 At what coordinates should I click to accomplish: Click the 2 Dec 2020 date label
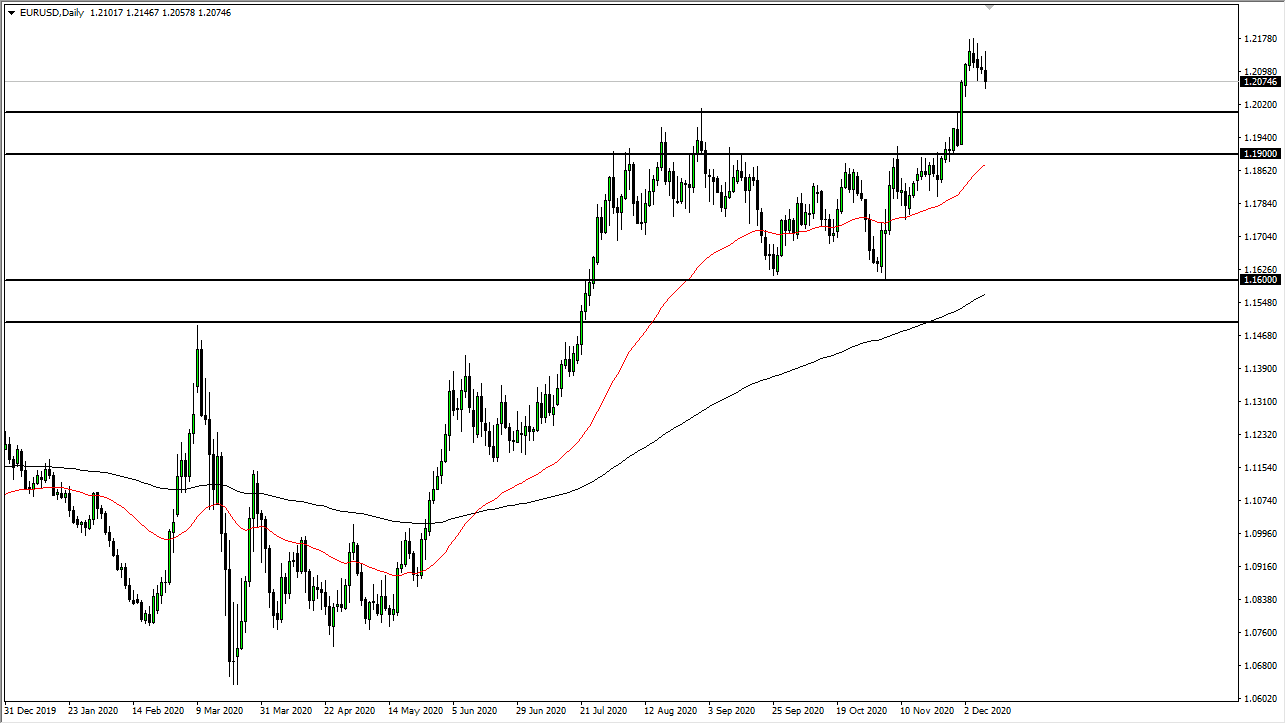(985, 711)
